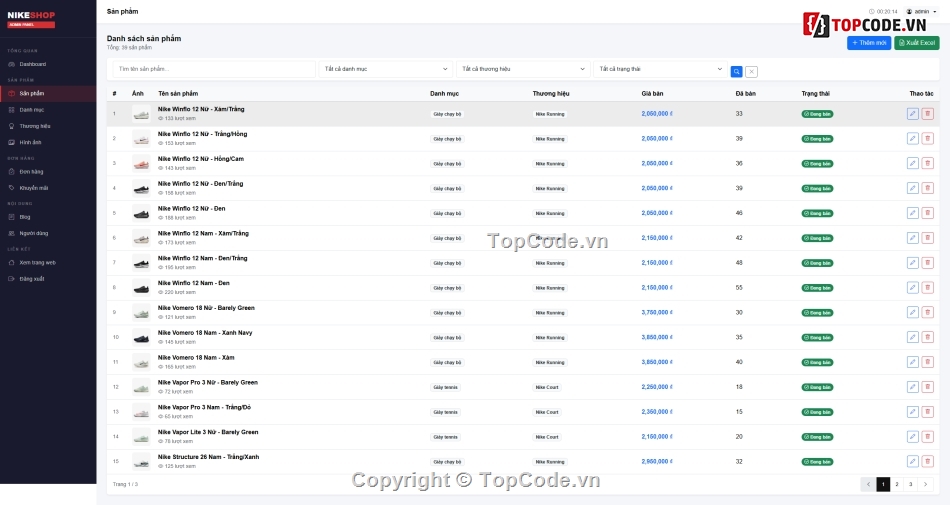Click the product name search field
The height and width of the screenshot is (505, 950).
coord(214,69)
